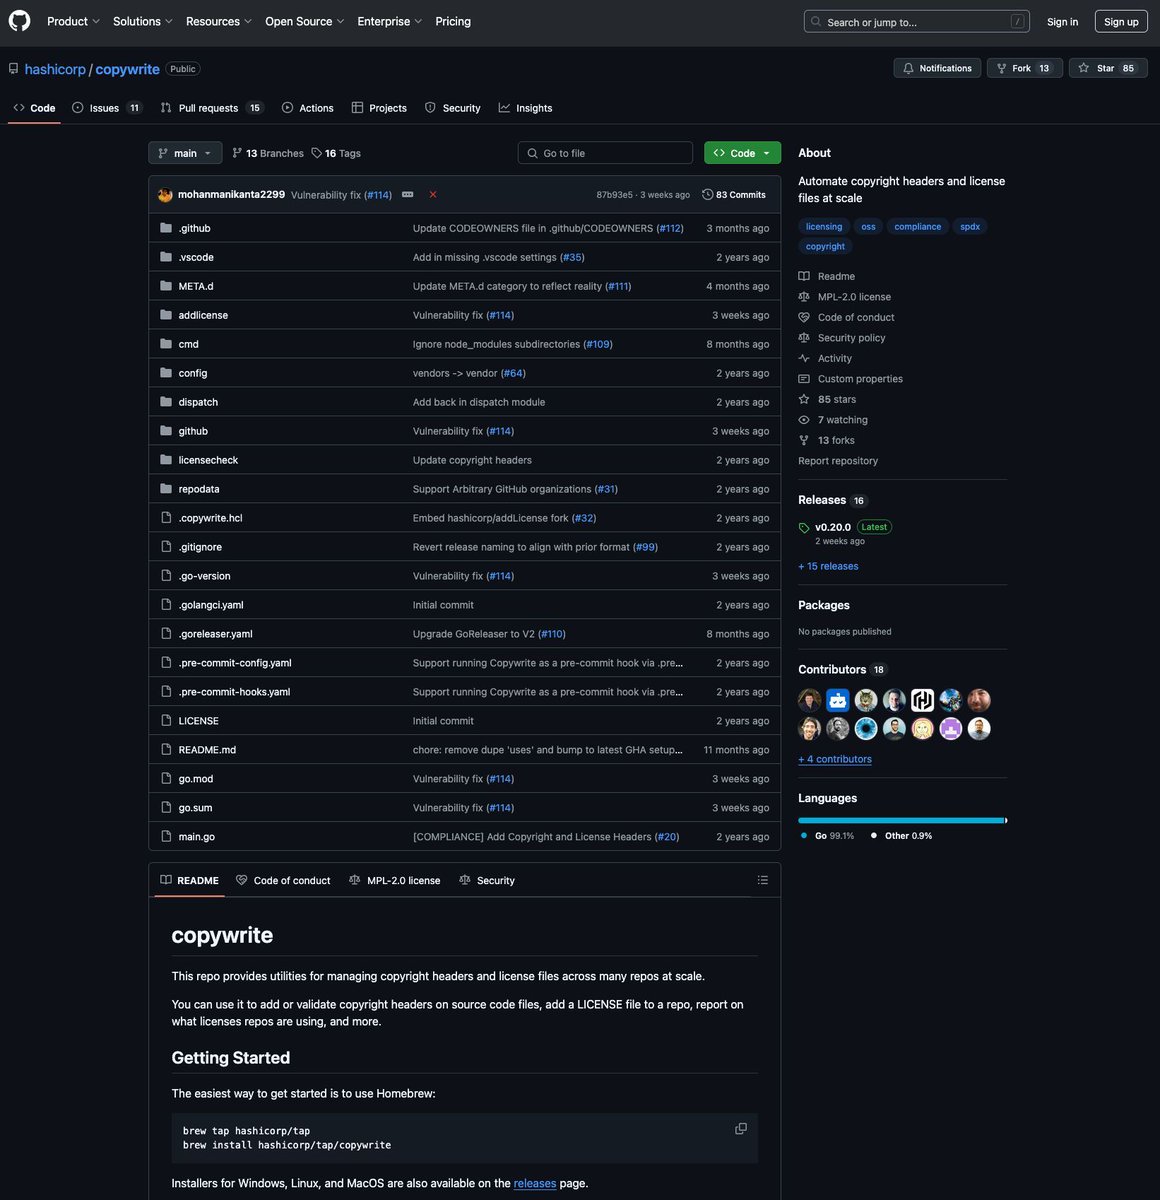View 7 watching list
Viewport: 1160px width, 1200px height.
tap(833, 420)
